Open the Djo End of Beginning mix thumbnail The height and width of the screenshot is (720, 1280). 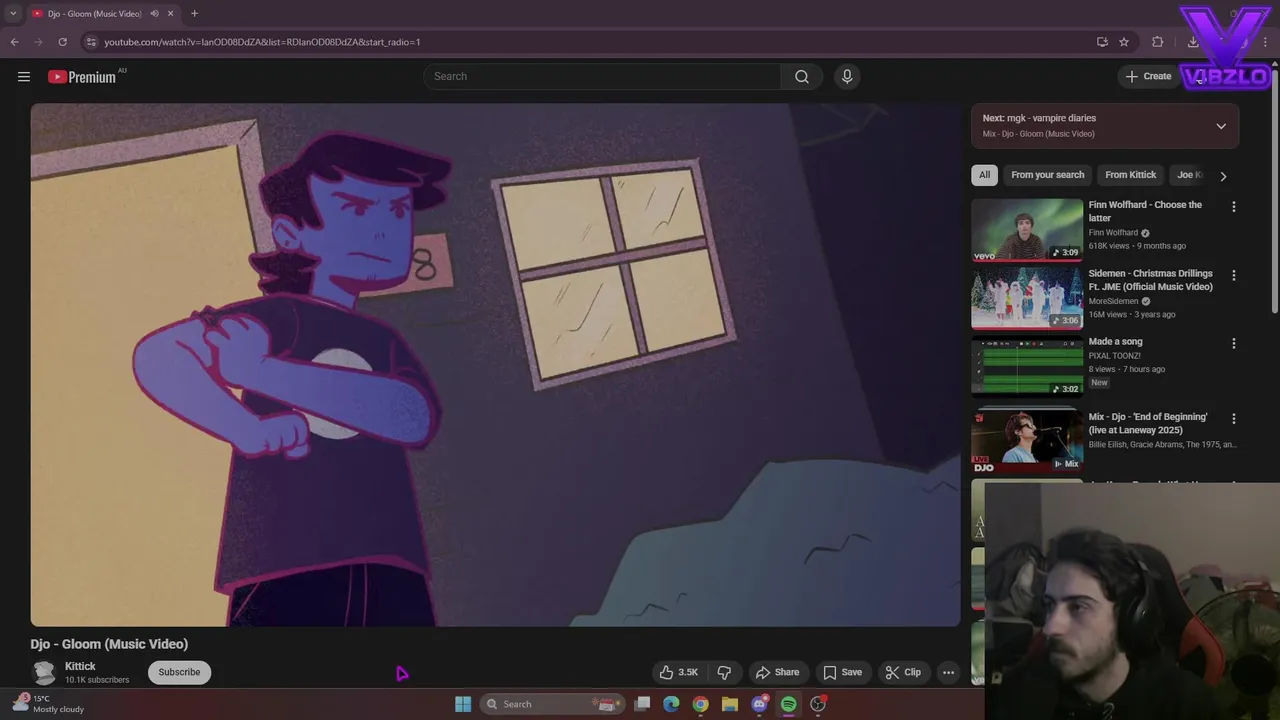click(1027, 441)
